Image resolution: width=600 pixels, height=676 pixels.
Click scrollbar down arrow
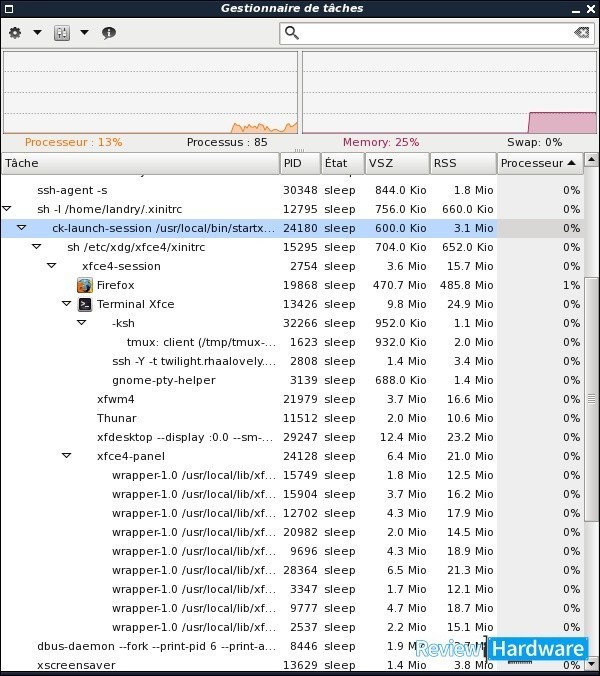coord(591,664)
